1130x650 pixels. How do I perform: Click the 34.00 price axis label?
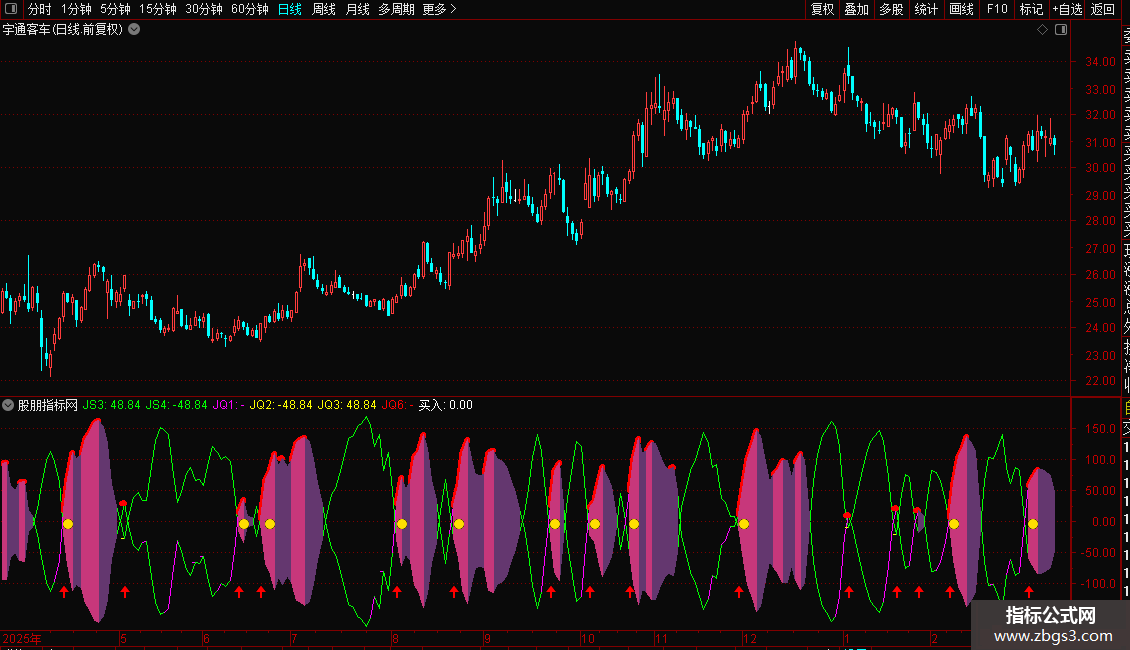pos(1100,62)
